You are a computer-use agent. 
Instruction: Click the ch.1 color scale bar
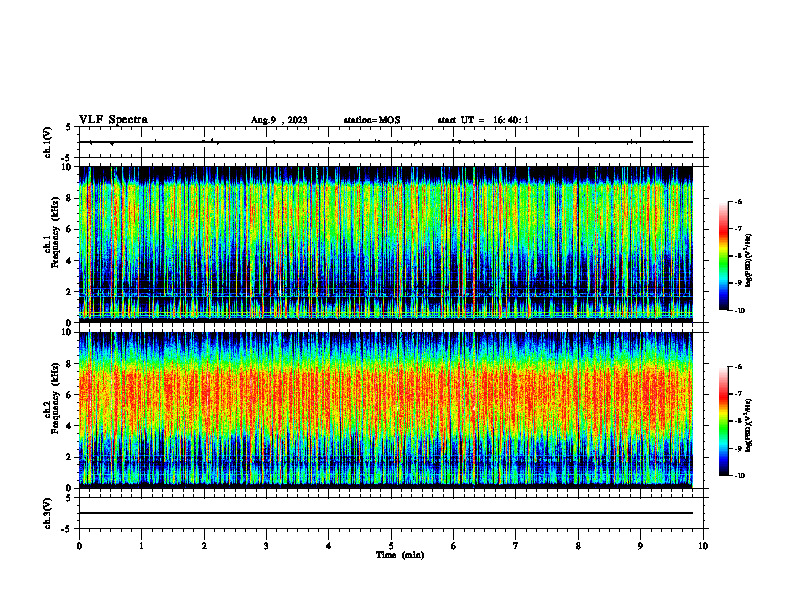pyautogui.click(x=723, y=256)
